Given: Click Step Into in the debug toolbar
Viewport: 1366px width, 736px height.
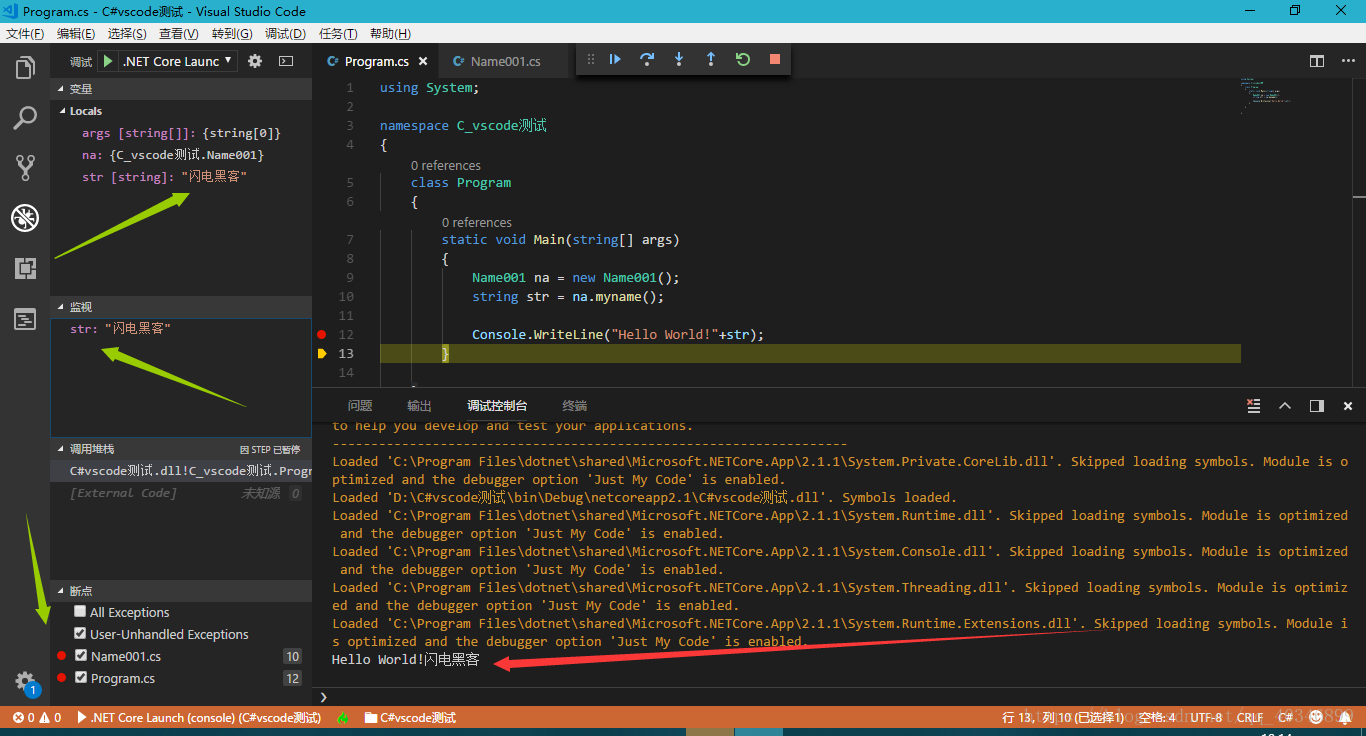Looking at the screenshot, I should 679,60.
